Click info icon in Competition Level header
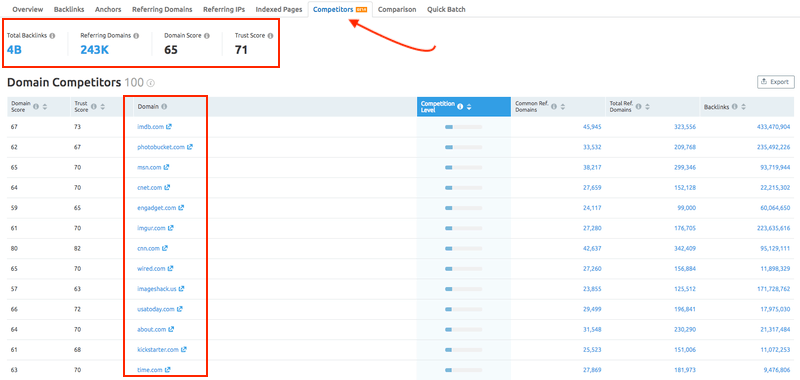 (x=460, y=107)
